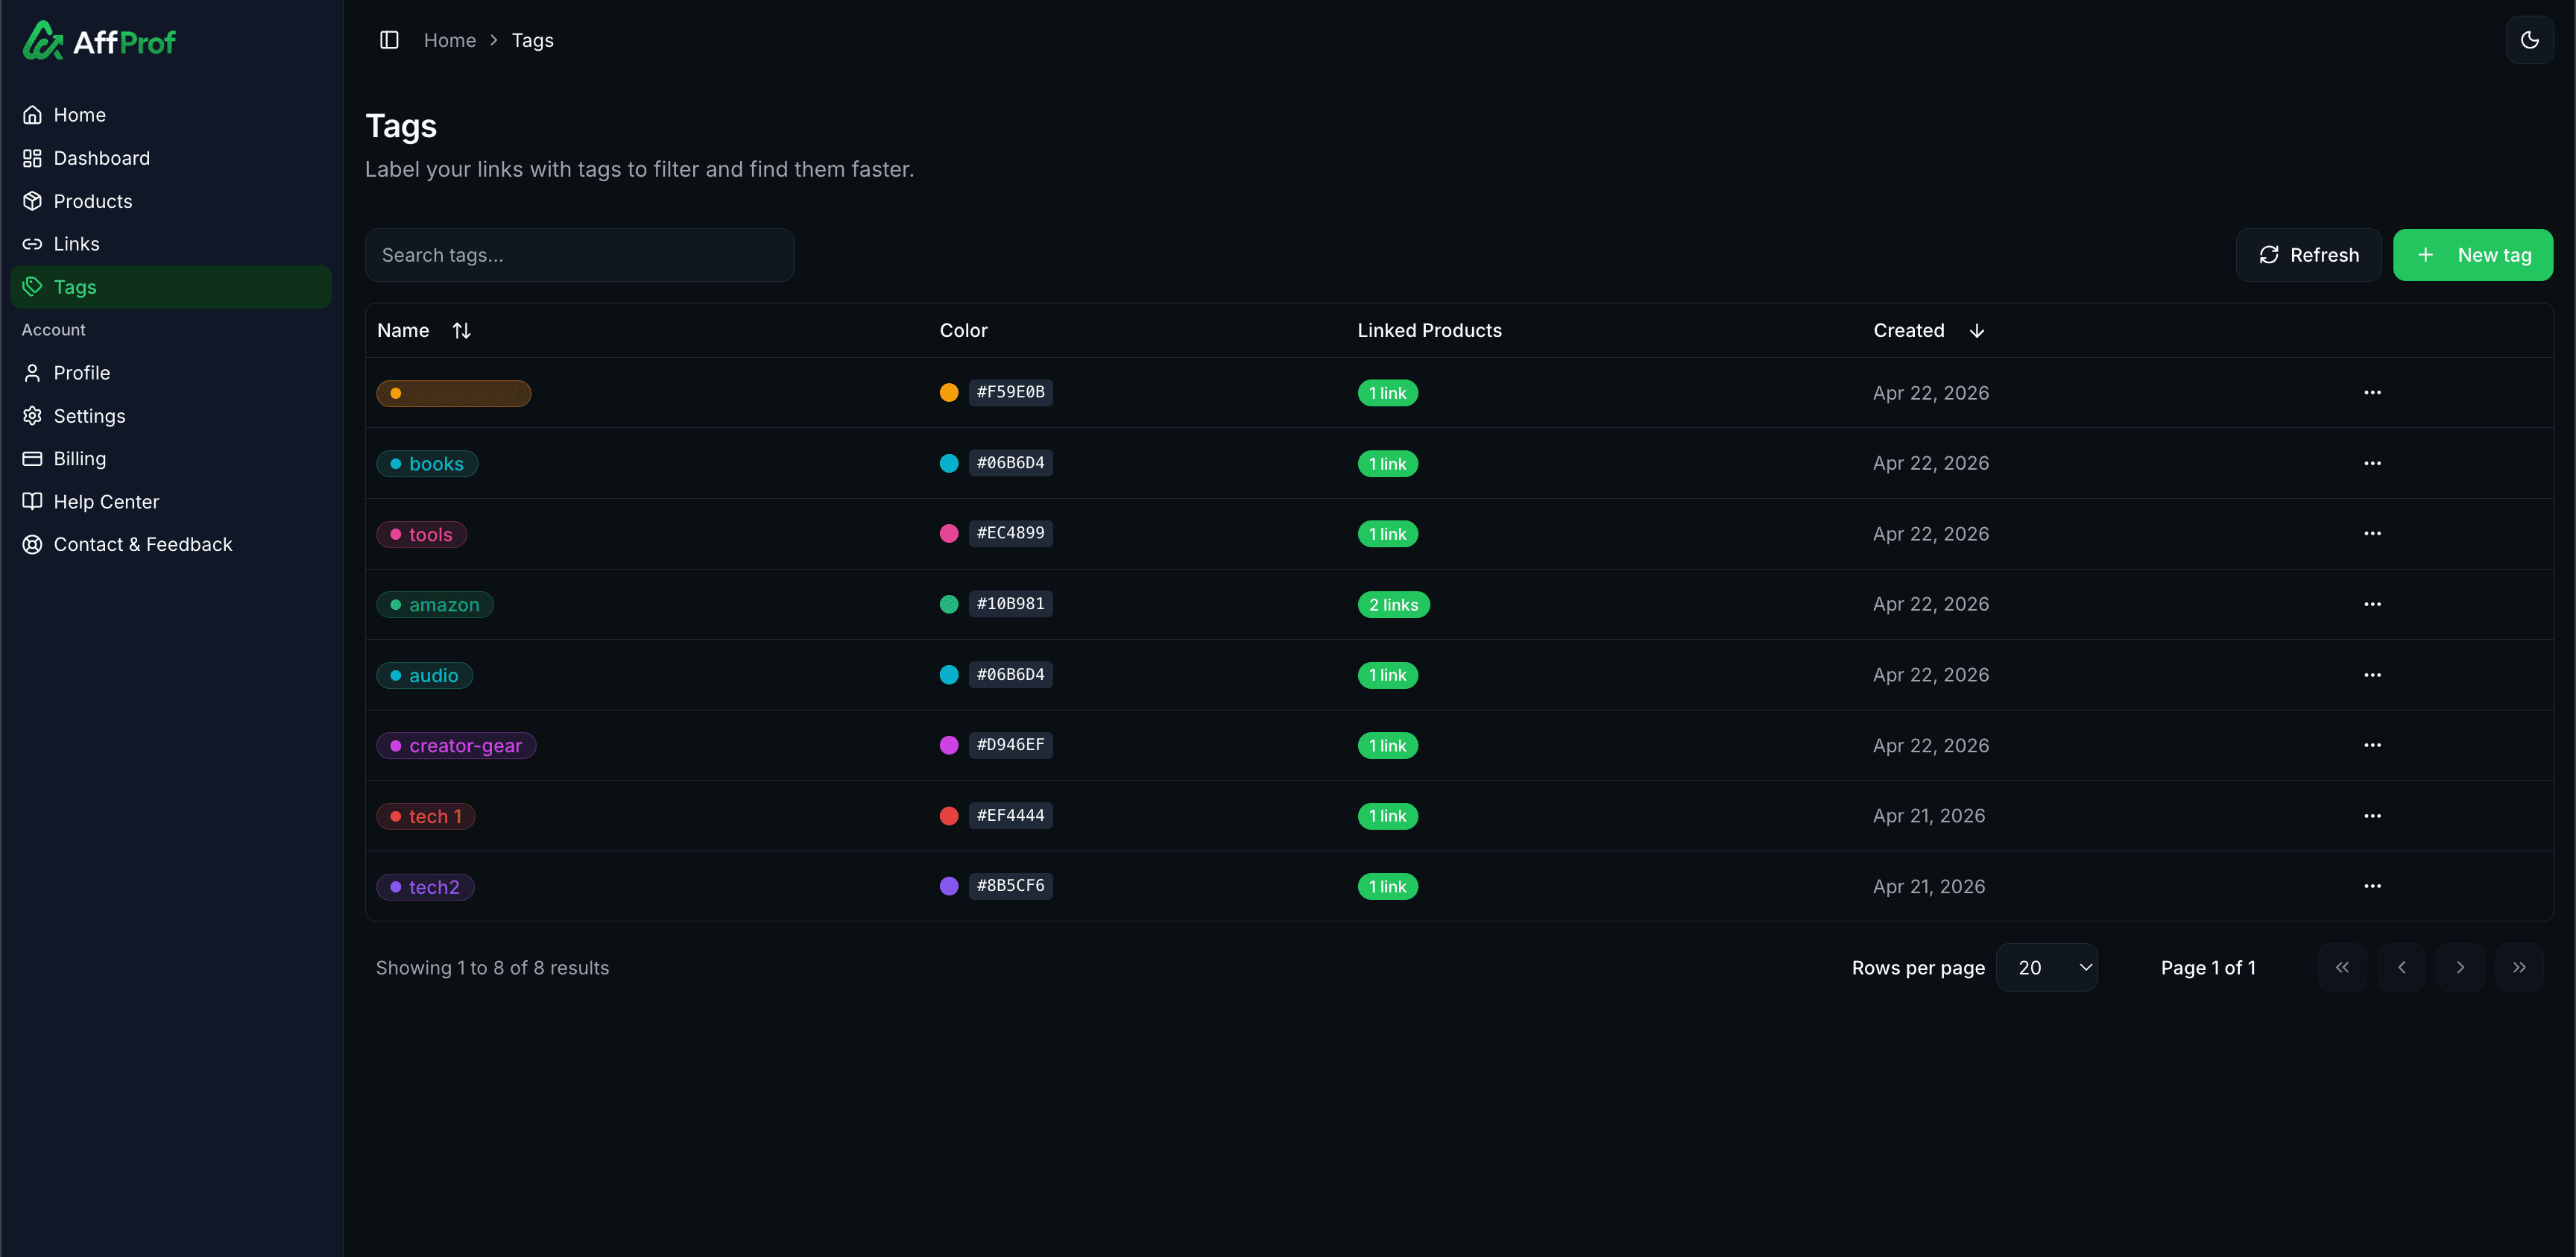The width and height of the screenshot is (2576, 1257).
Task: Open Links page in sidebar
Action: point(76,244)
